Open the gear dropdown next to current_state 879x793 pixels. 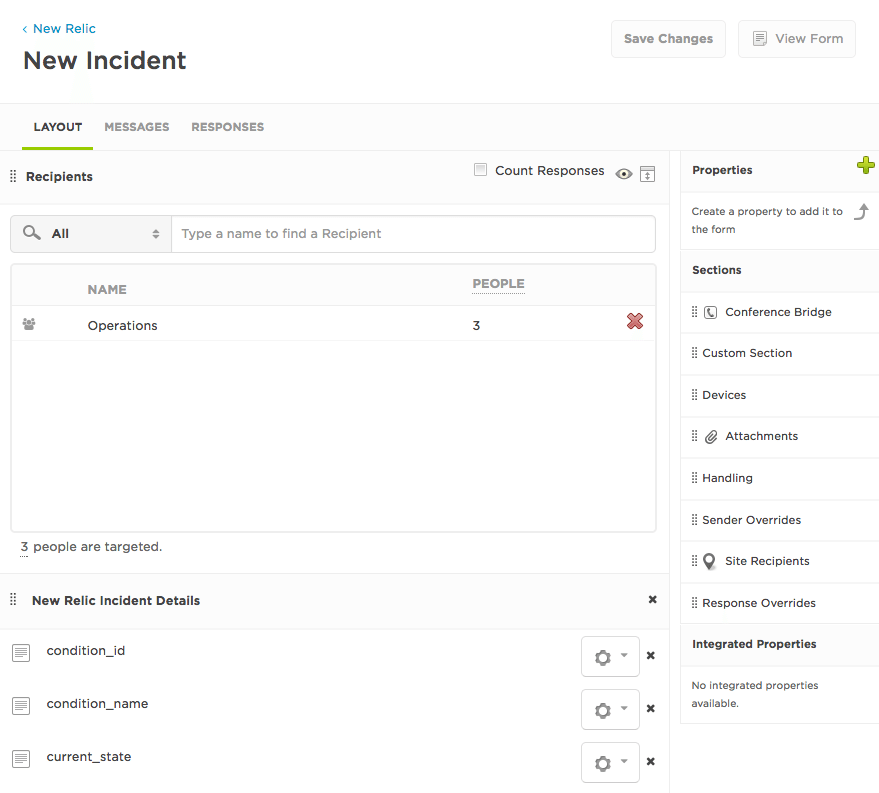(610, 762)
